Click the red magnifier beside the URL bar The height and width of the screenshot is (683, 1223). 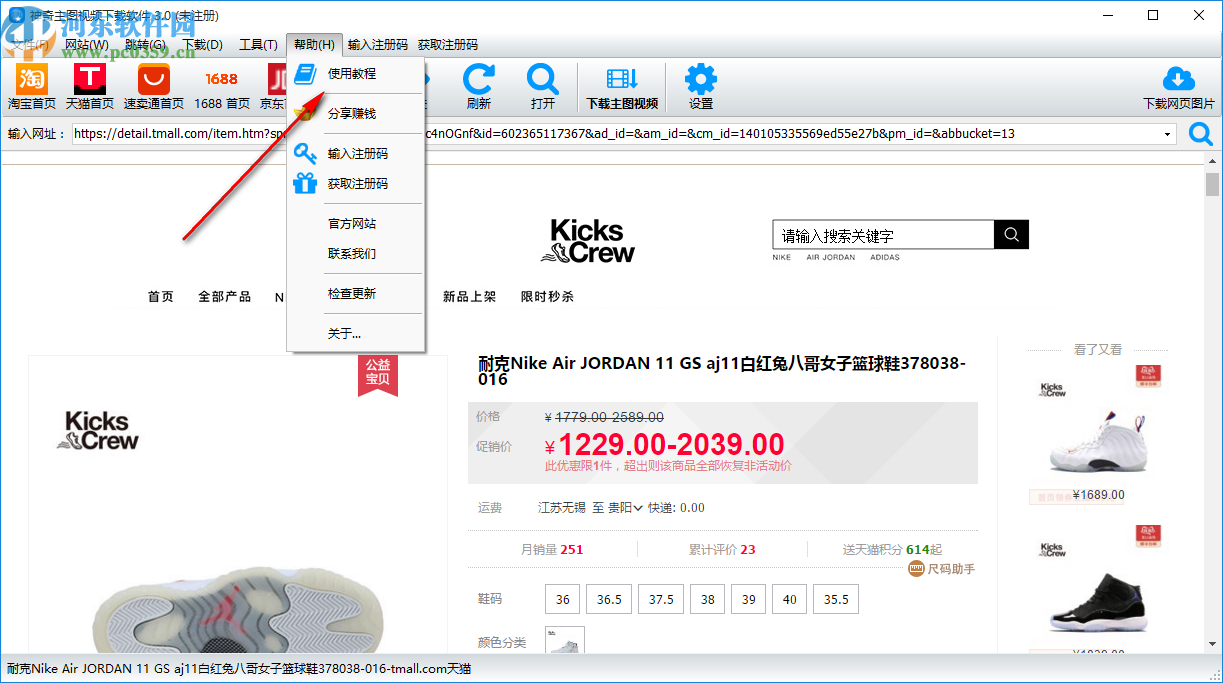pos(1200,133)
